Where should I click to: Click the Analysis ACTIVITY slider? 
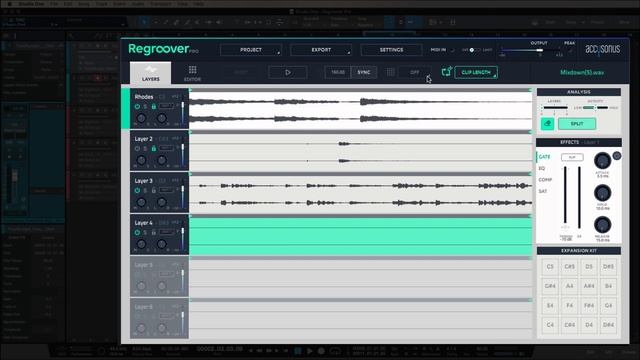point(596,108)
